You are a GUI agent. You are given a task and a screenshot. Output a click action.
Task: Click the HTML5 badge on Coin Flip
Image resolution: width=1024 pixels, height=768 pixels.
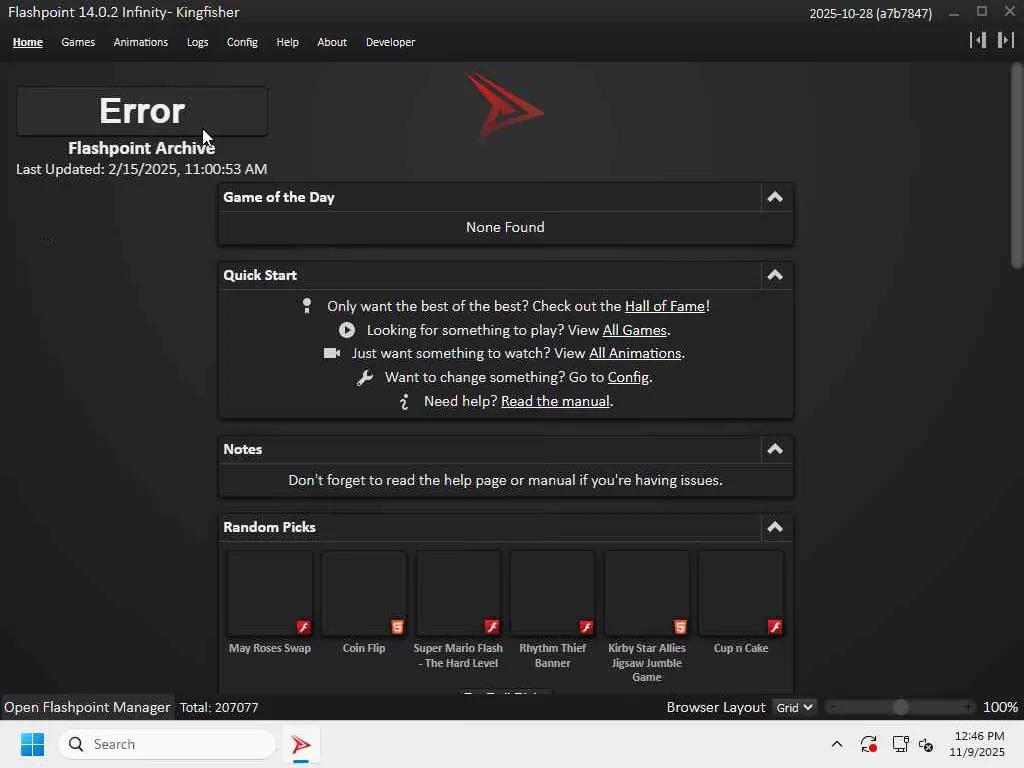click(x=397, y=627)
